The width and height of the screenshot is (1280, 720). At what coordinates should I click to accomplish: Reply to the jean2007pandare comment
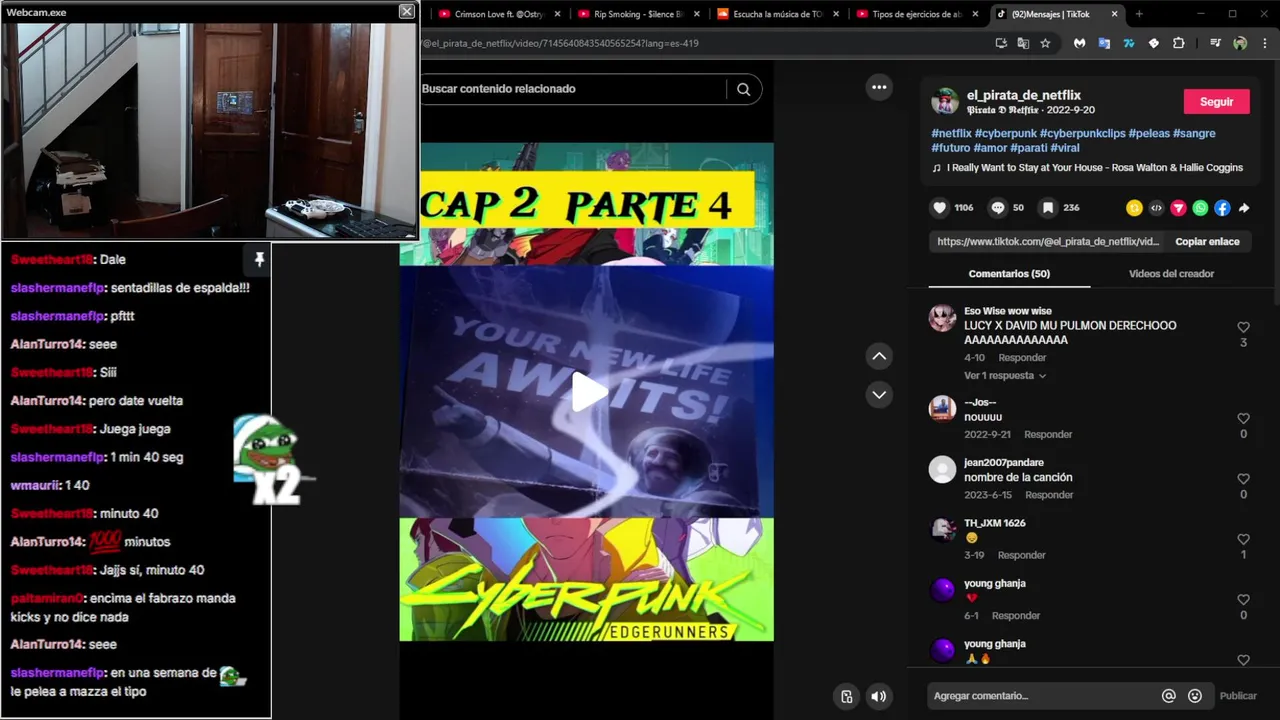(x=1049, y=495)
